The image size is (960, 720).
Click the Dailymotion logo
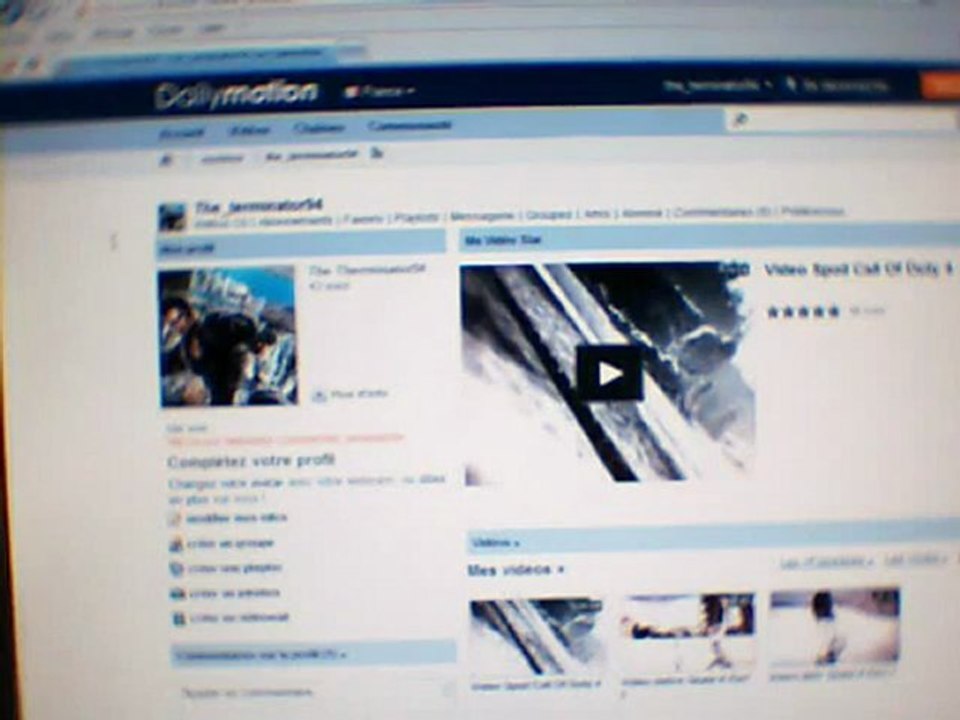[x=236, y=95]
